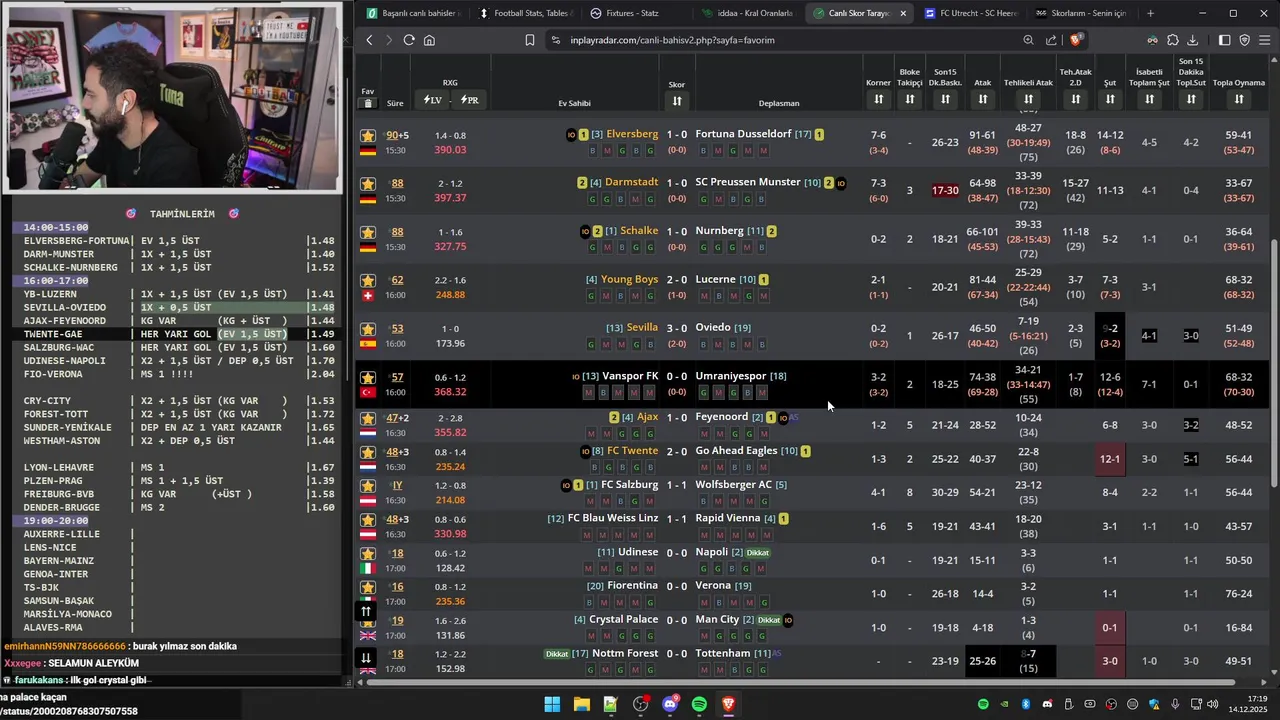Click the trash icon under Fav header
Image resolution: width=1280 pixels, height=720 pixels.
coord(368,103)
